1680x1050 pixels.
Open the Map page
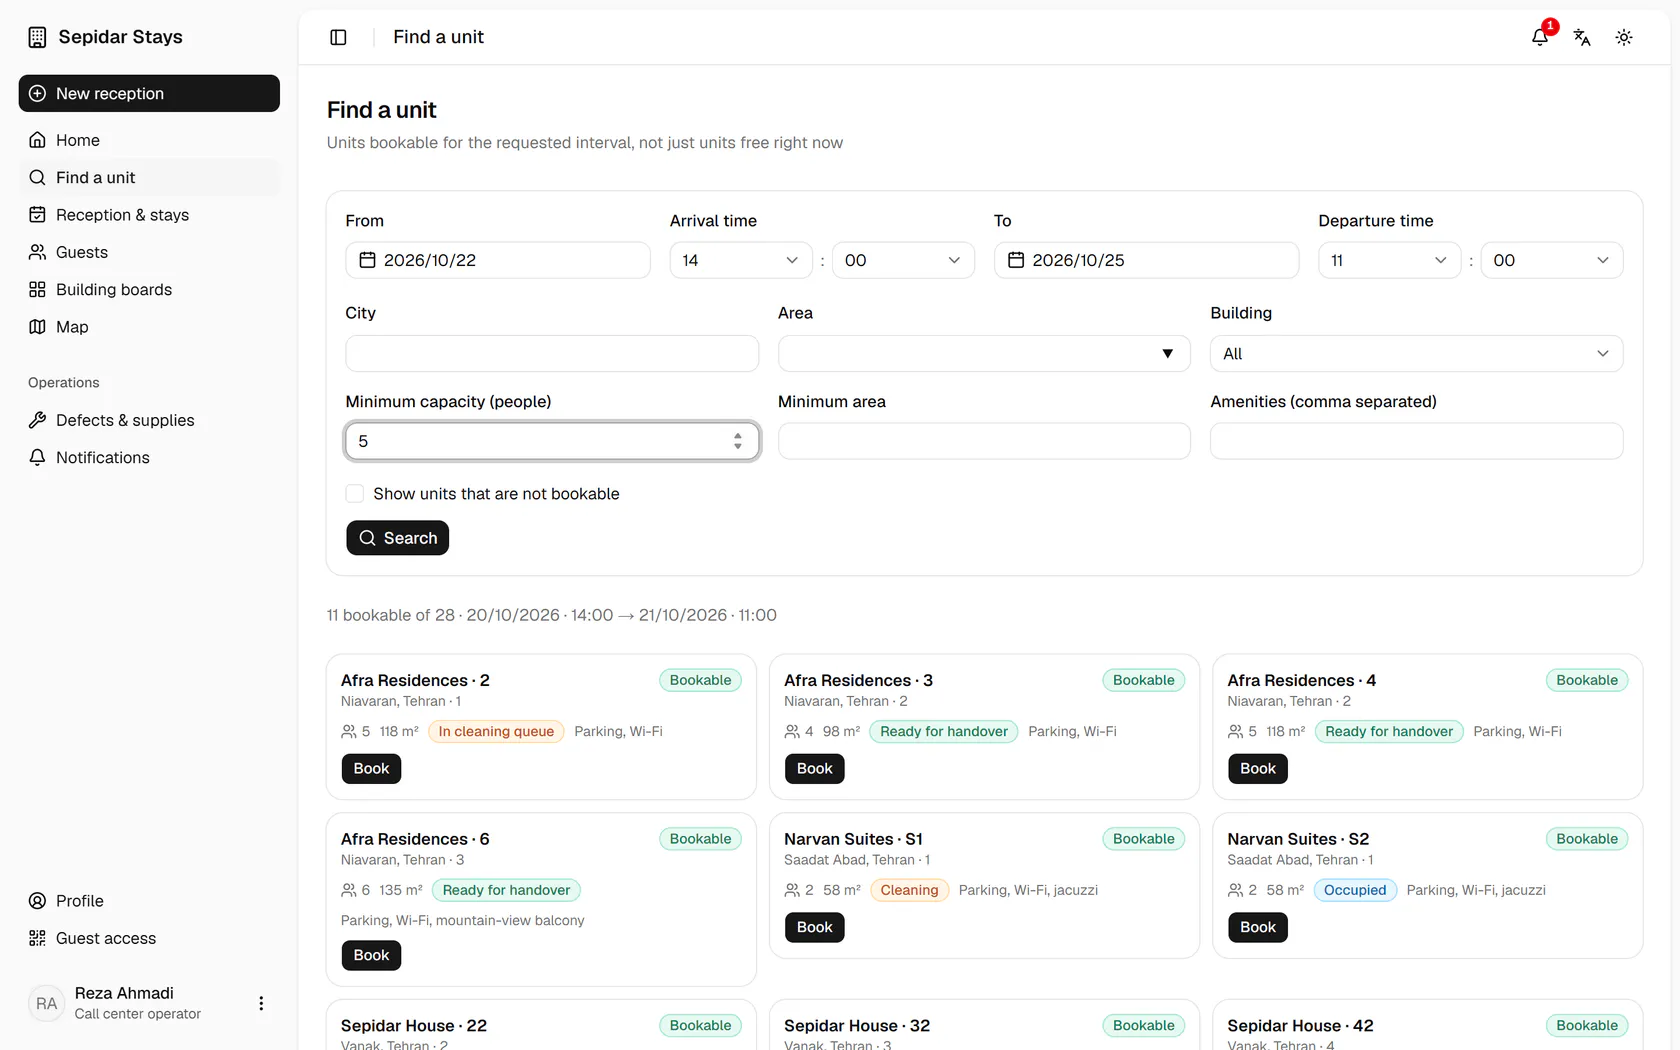pos(149,327)
